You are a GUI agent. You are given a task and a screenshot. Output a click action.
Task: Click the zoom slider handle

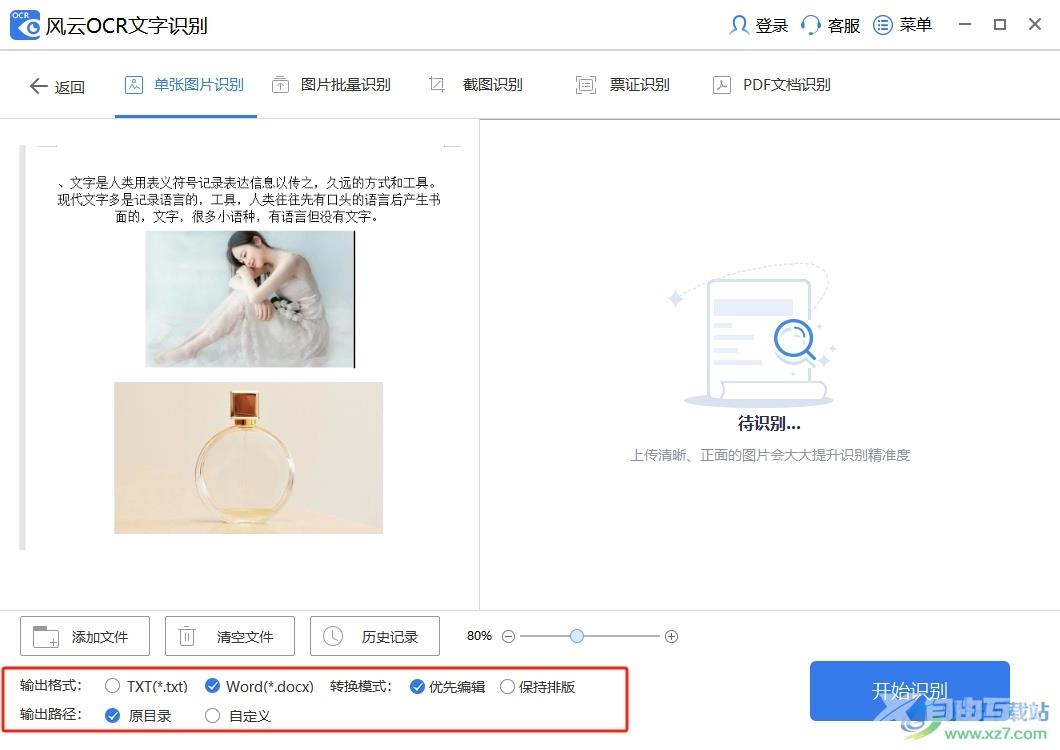pyautogui.click(x=577, y=636)
